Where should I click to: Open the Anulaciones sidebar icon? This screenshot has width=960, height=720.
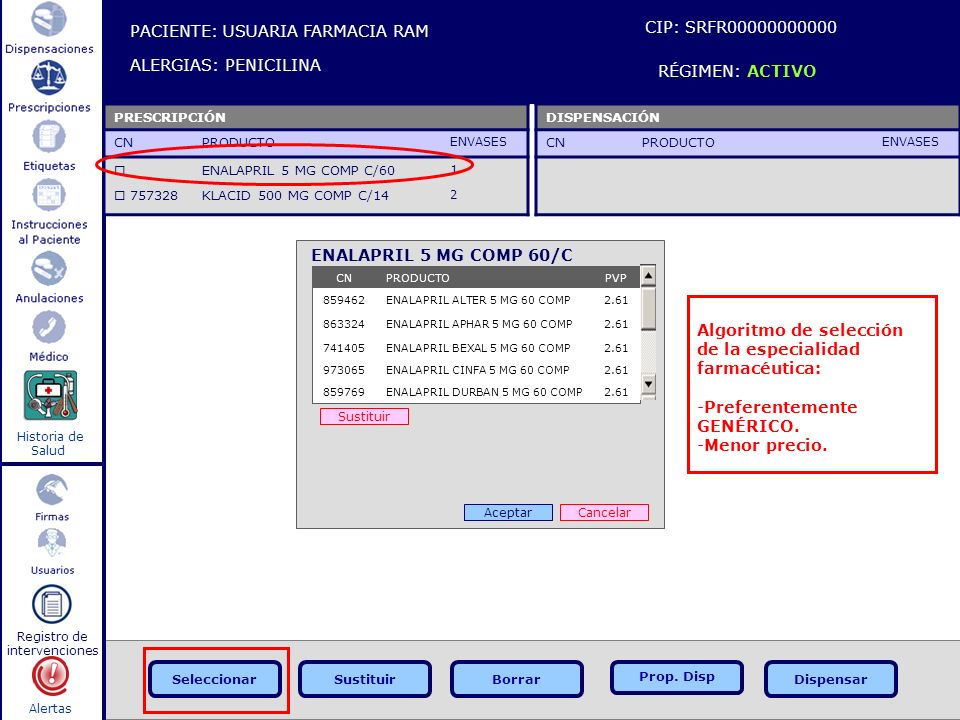pyautogui.click(x=49, y=269)
